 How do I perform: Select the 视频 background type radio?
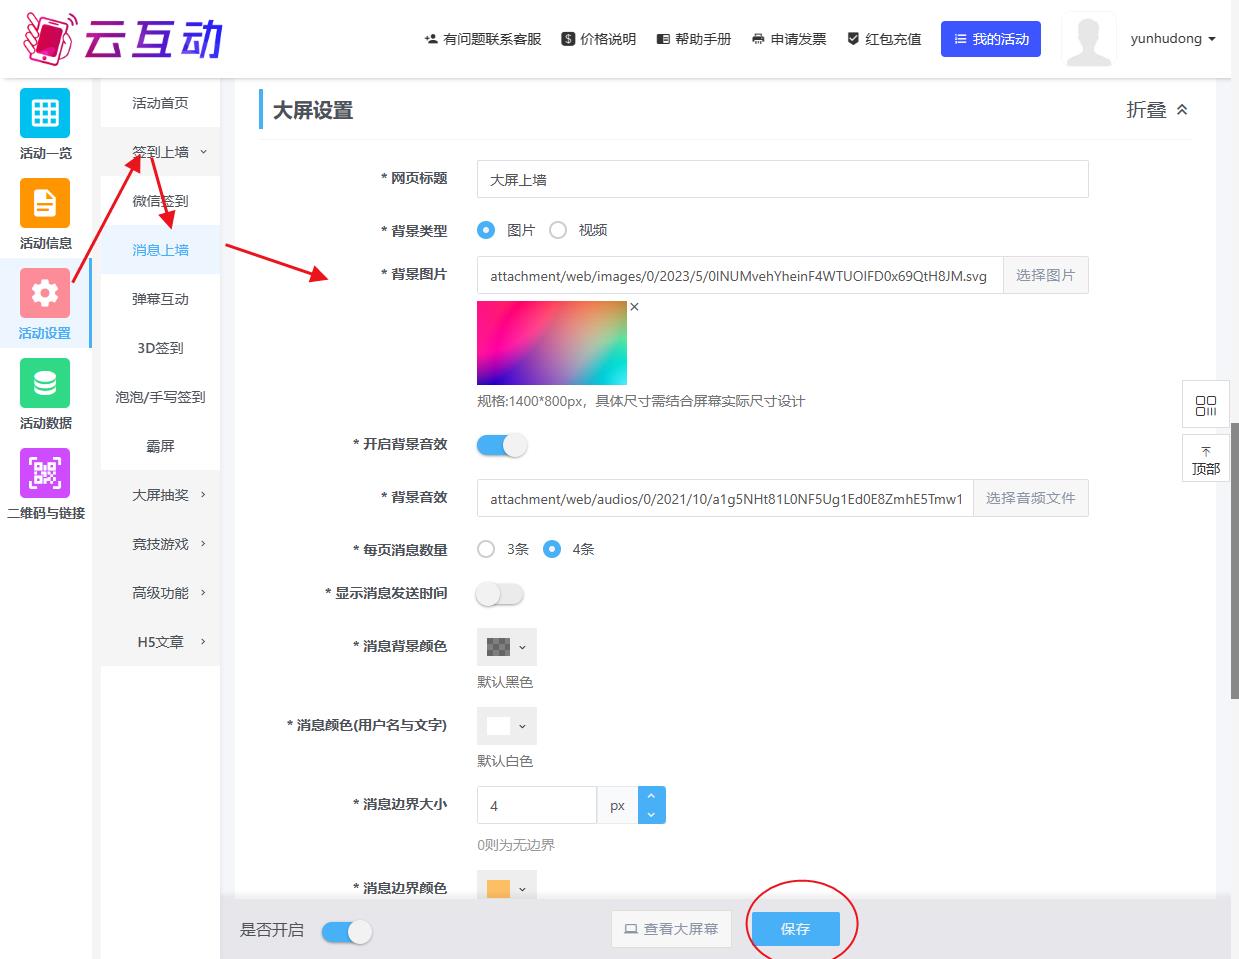point(558,230)
